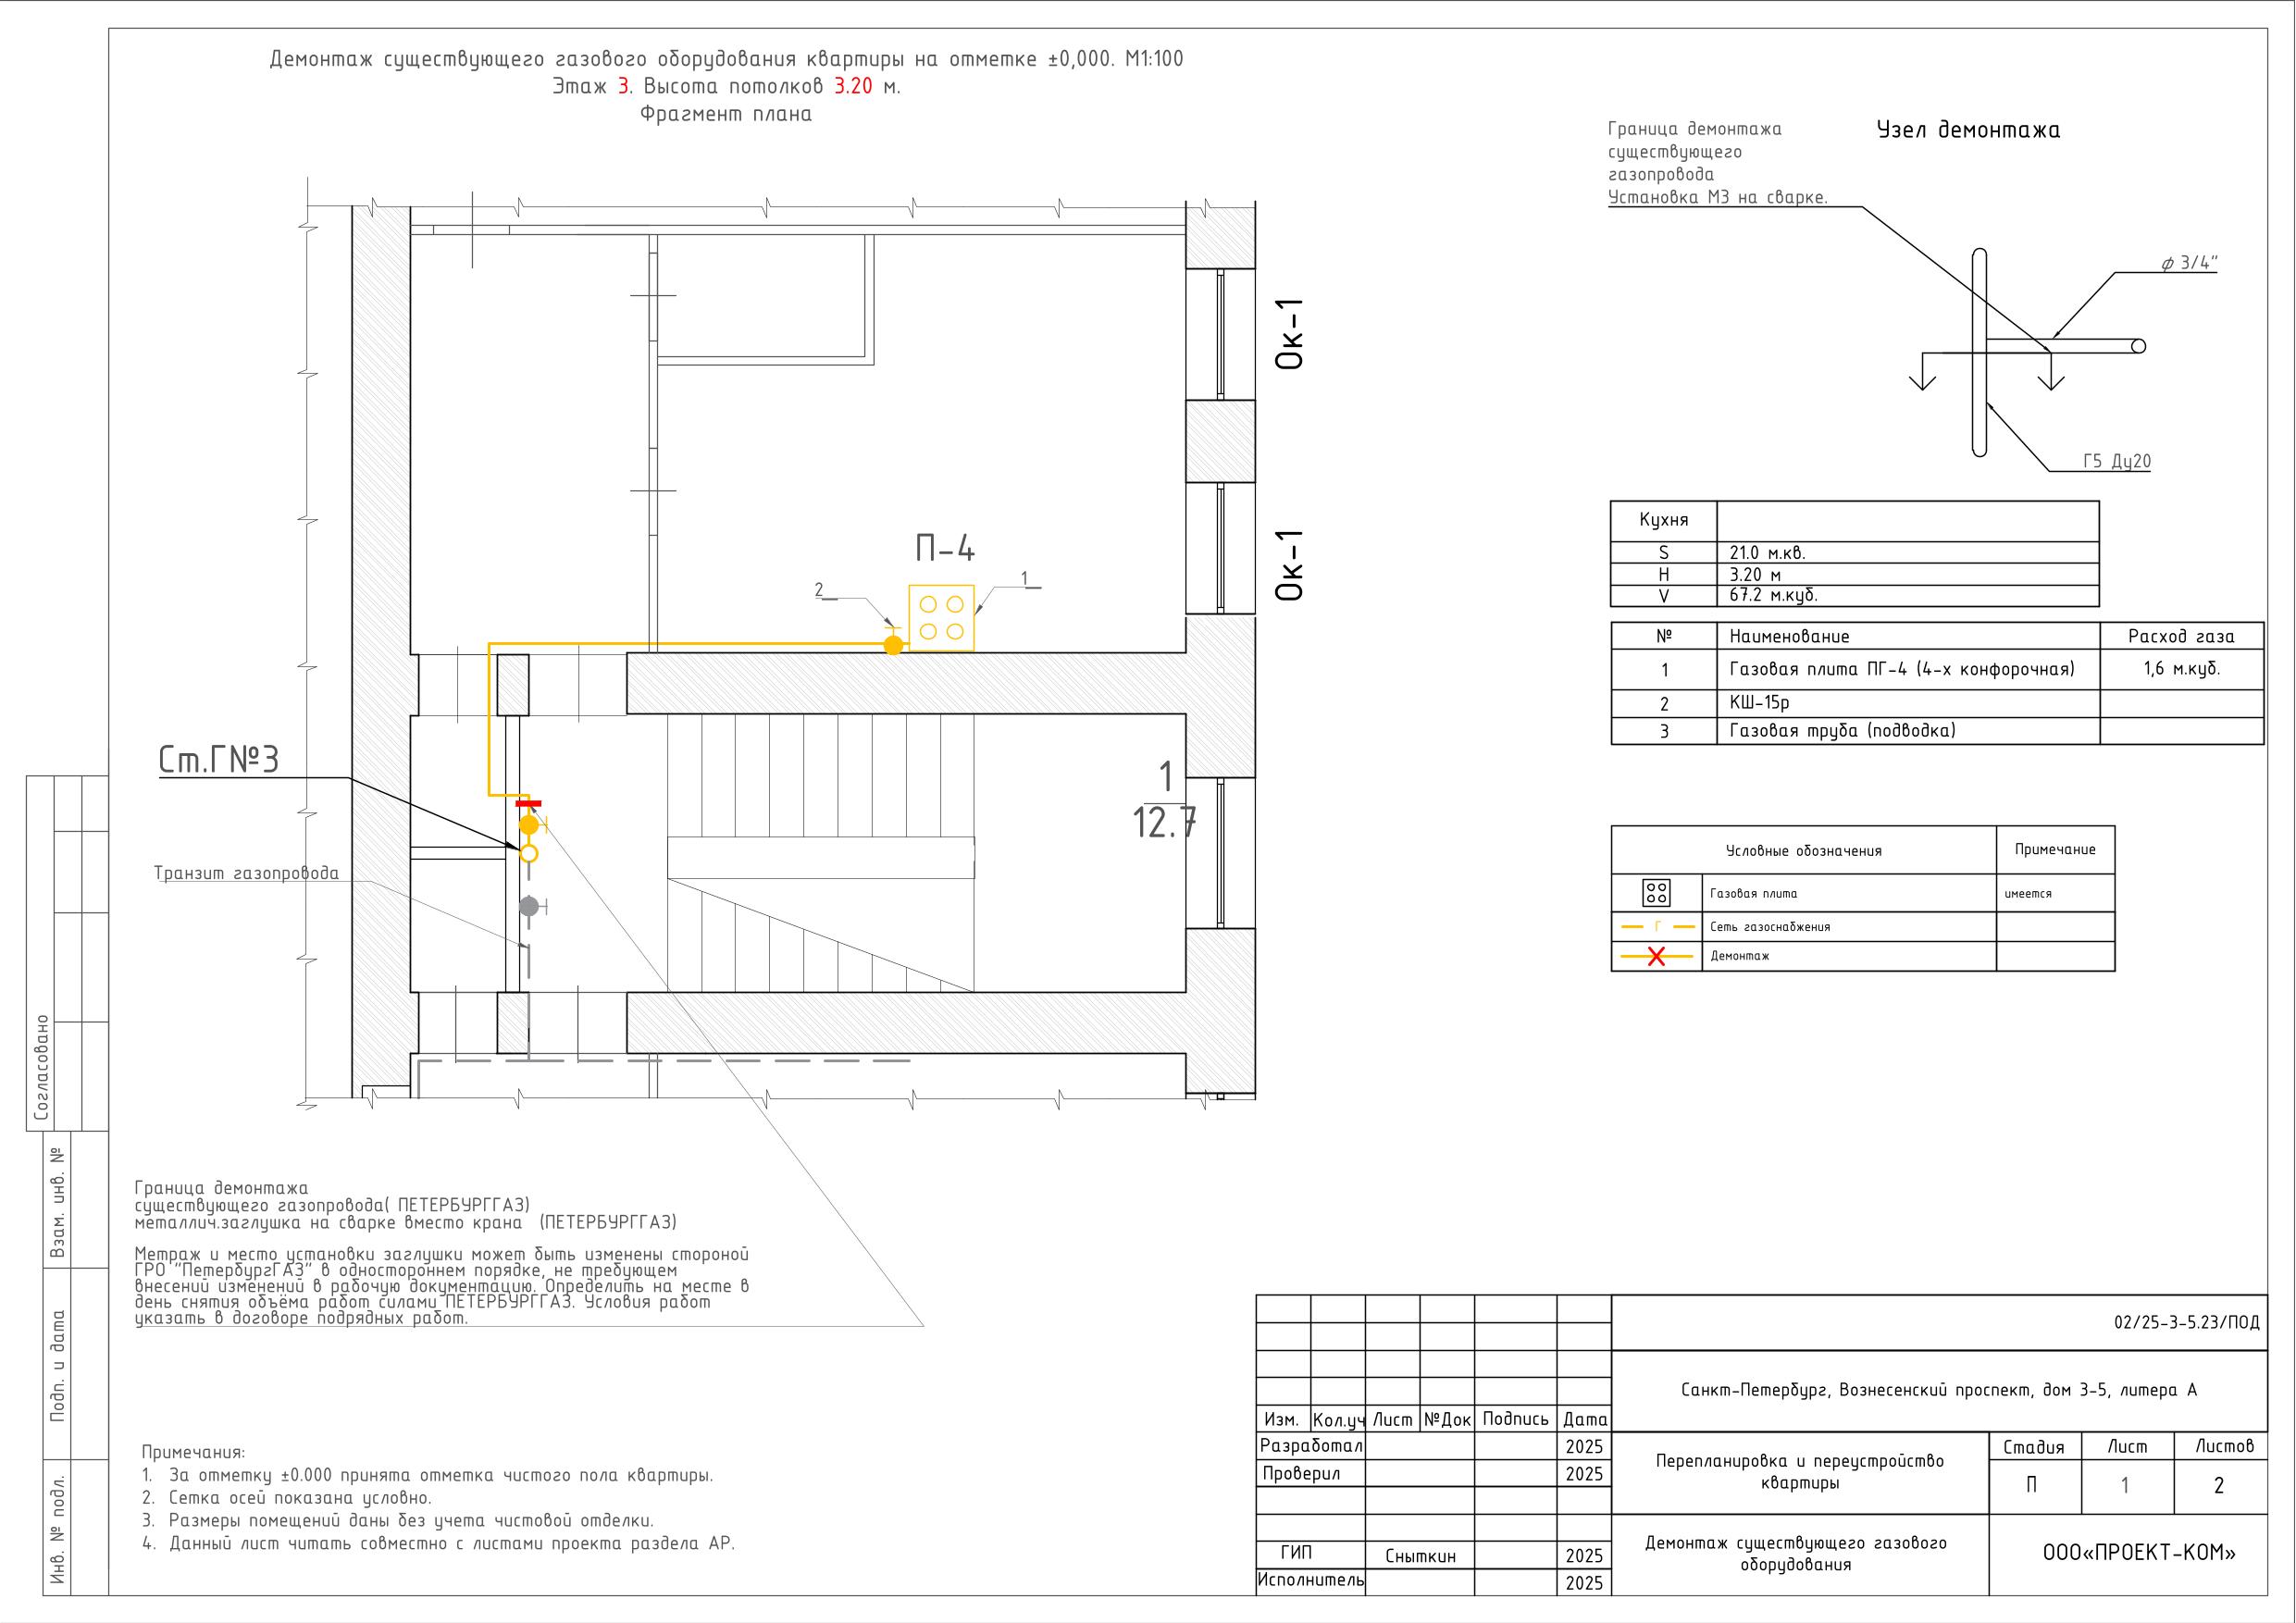Select the 'Расход газа' column header

(x=2182, y=636)
